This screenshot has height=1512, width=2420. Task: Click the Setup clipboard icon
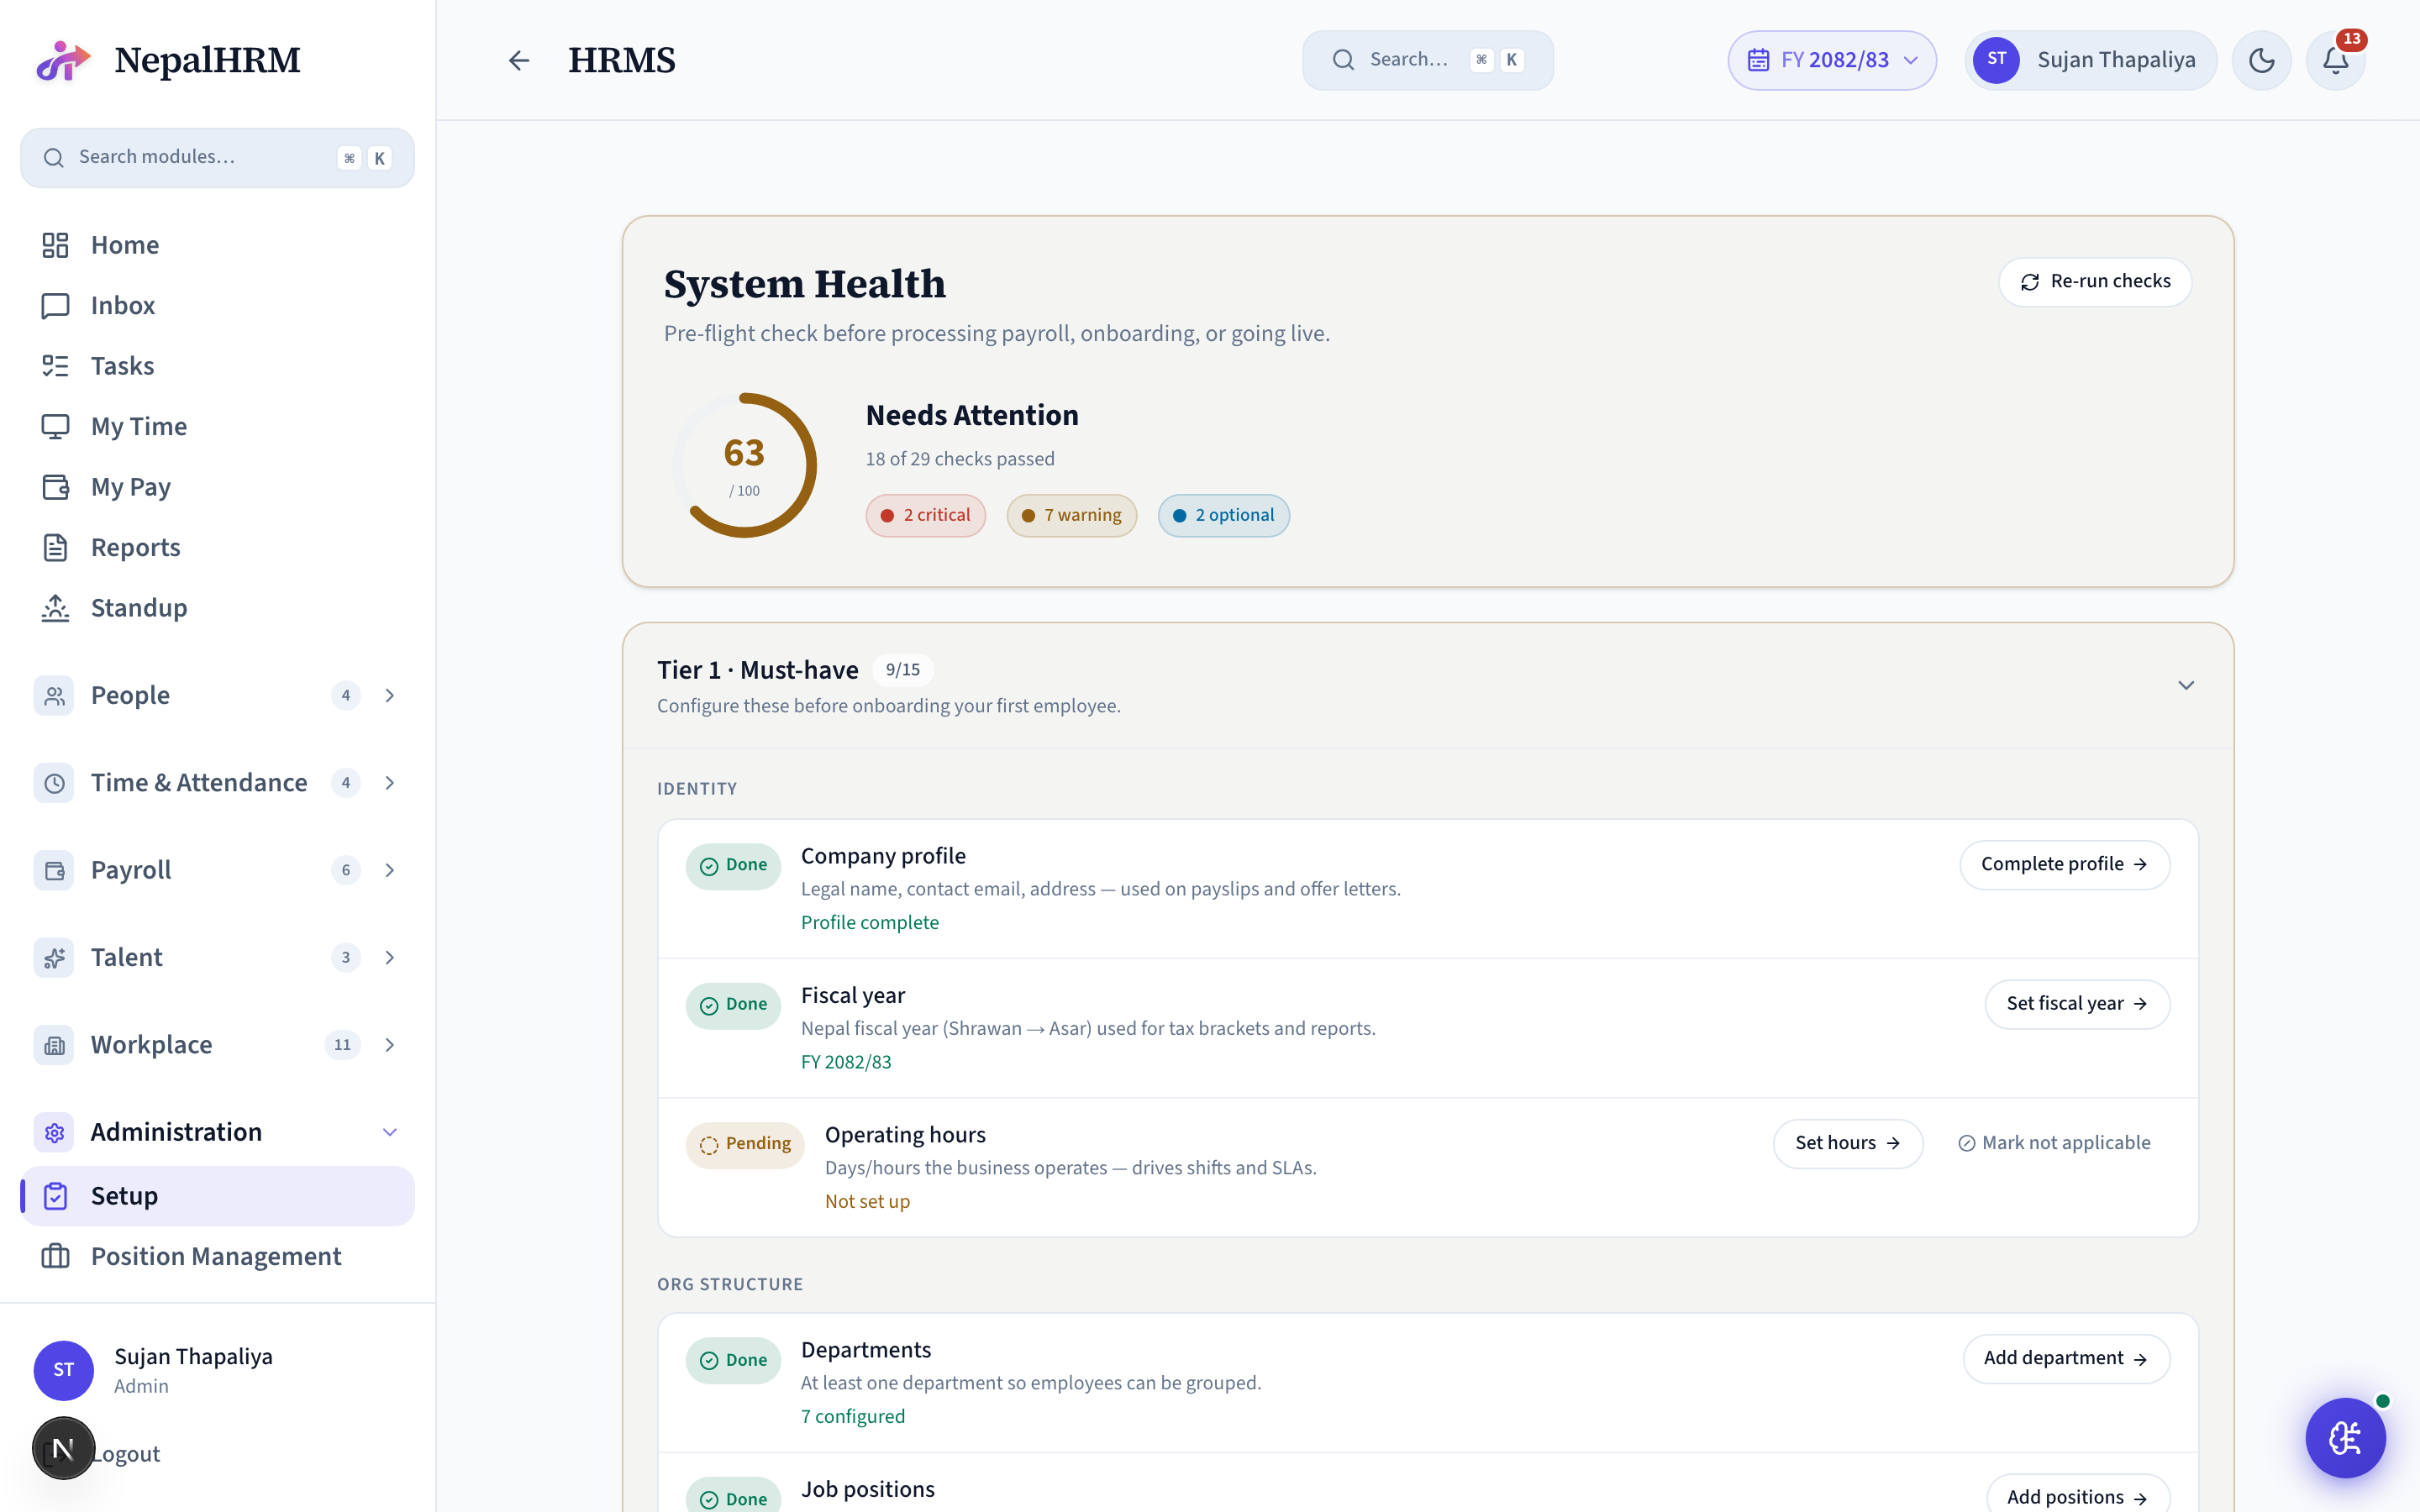pos(55,1196)
